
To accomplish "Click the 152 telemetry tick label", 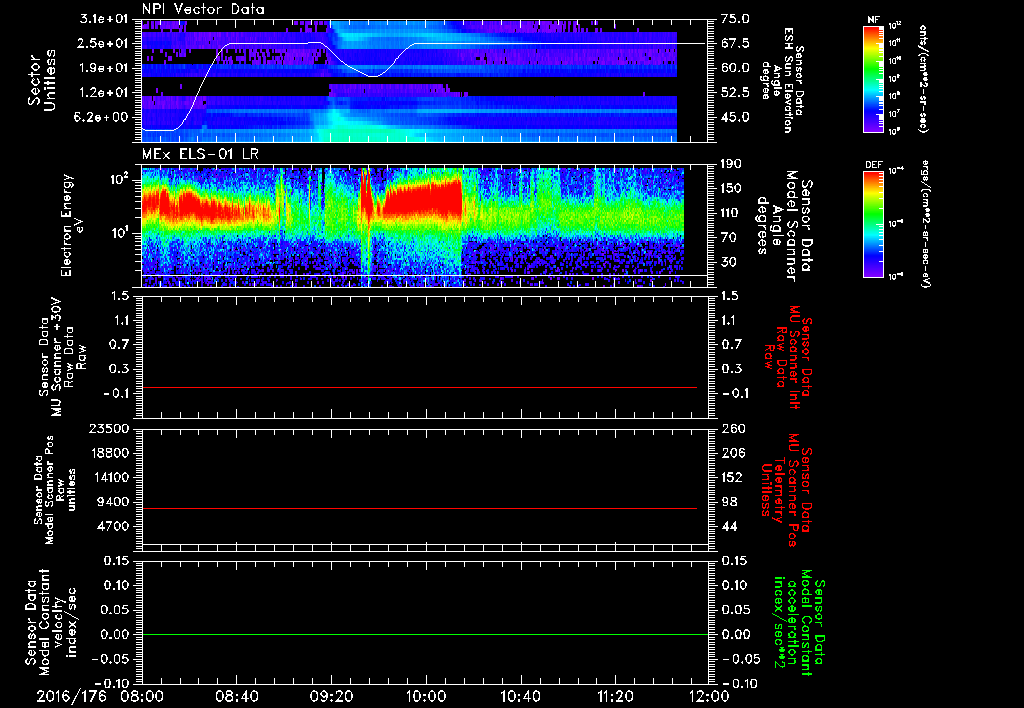I will click(732, 477).
